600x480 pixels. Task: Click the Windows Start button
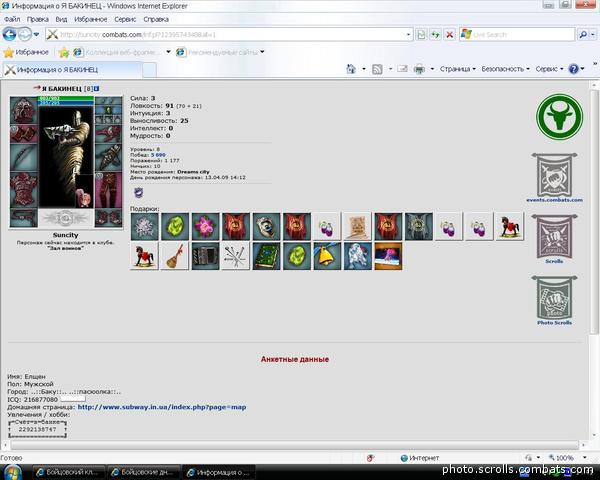(x=12, y=472)
